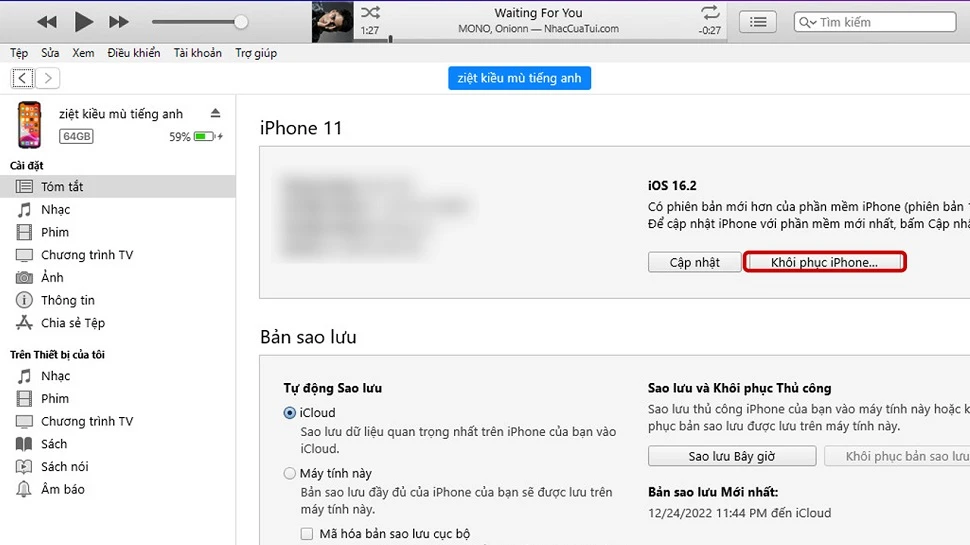This screenshot has height=545, width=970.
Task: Click the iPhone device icon in sidebar
Action: click(x=29, y=125)
